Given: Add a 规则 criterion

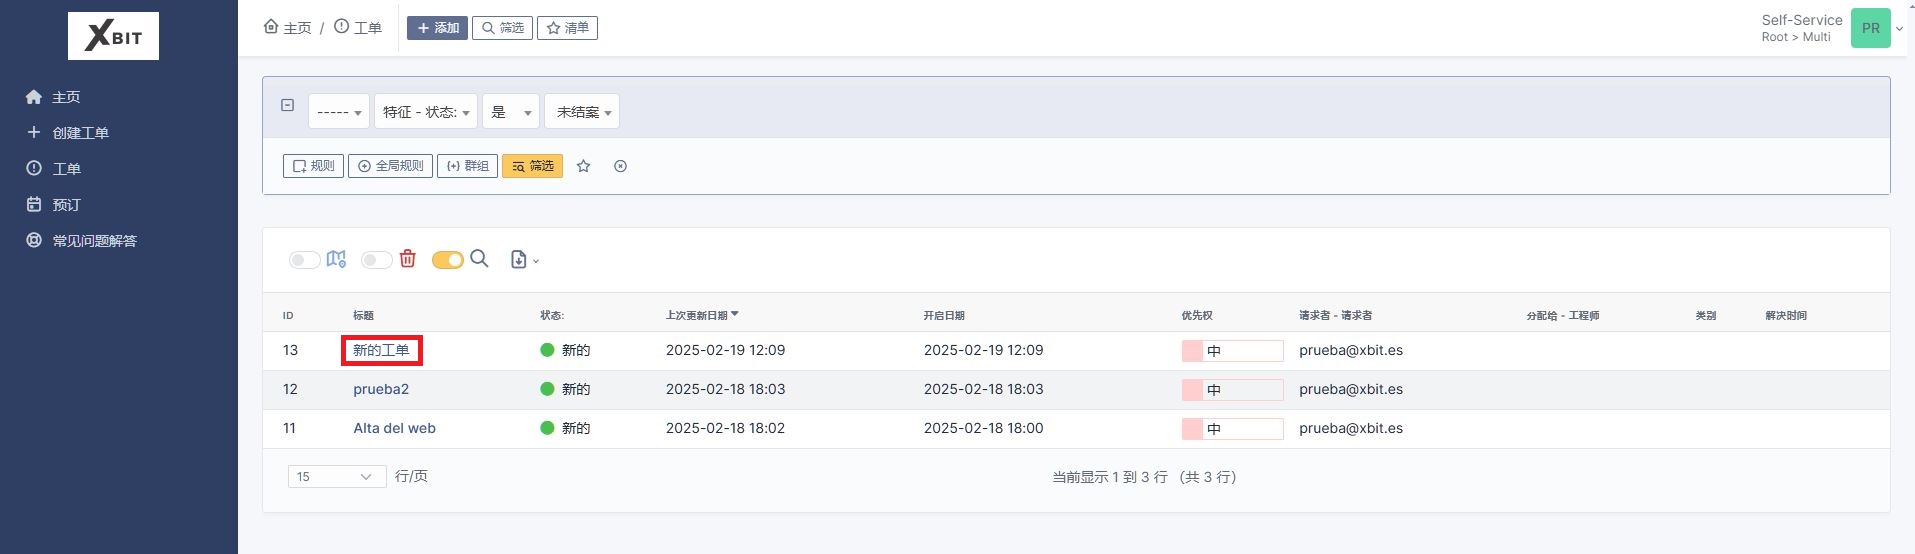Looking at the screenshot, I should (x=313, y=166).
